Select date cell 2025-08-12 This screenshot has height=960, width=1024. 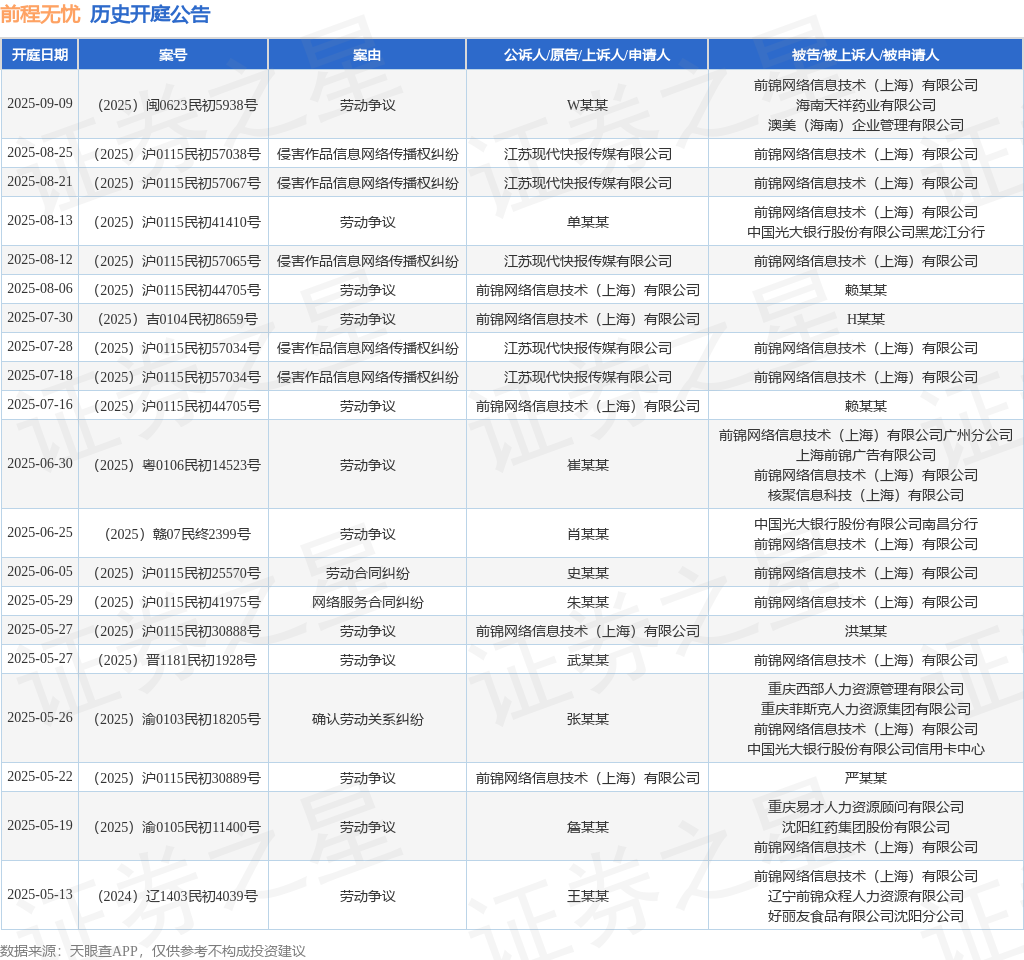pyautogui.click(x=40, y=260)
